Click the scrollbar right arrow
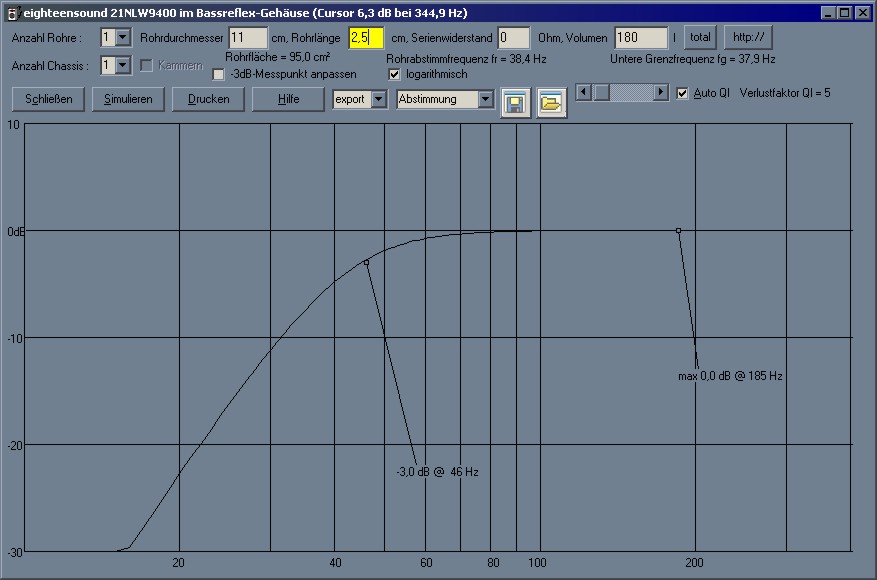Image resolution: width=877 pixels, height=580 pixels. [660, 92]
